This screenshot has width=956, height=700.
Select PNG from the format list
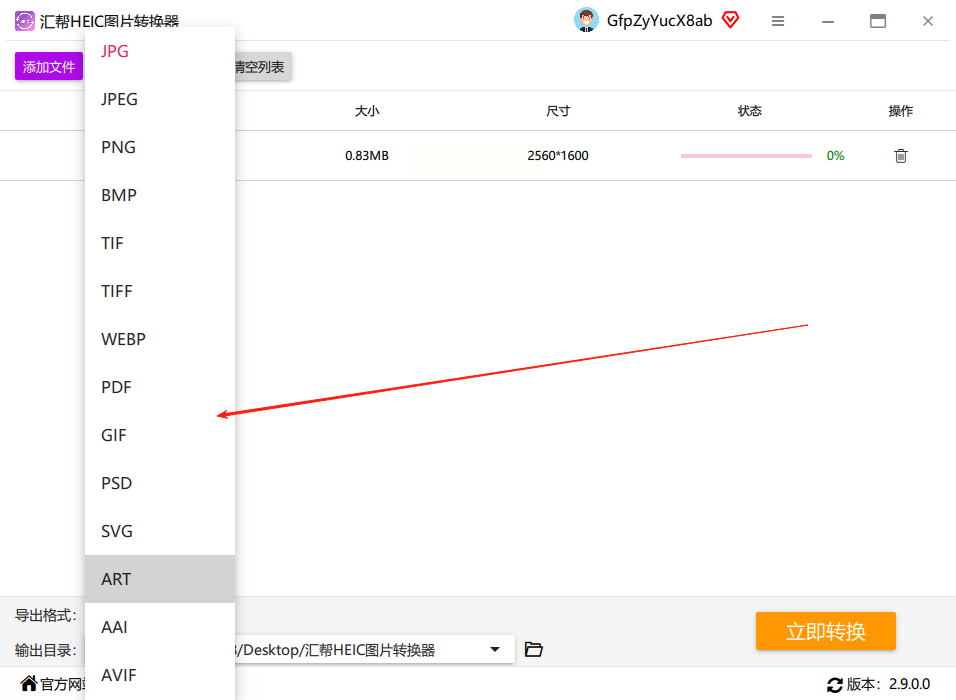click(x=160, y=147)
